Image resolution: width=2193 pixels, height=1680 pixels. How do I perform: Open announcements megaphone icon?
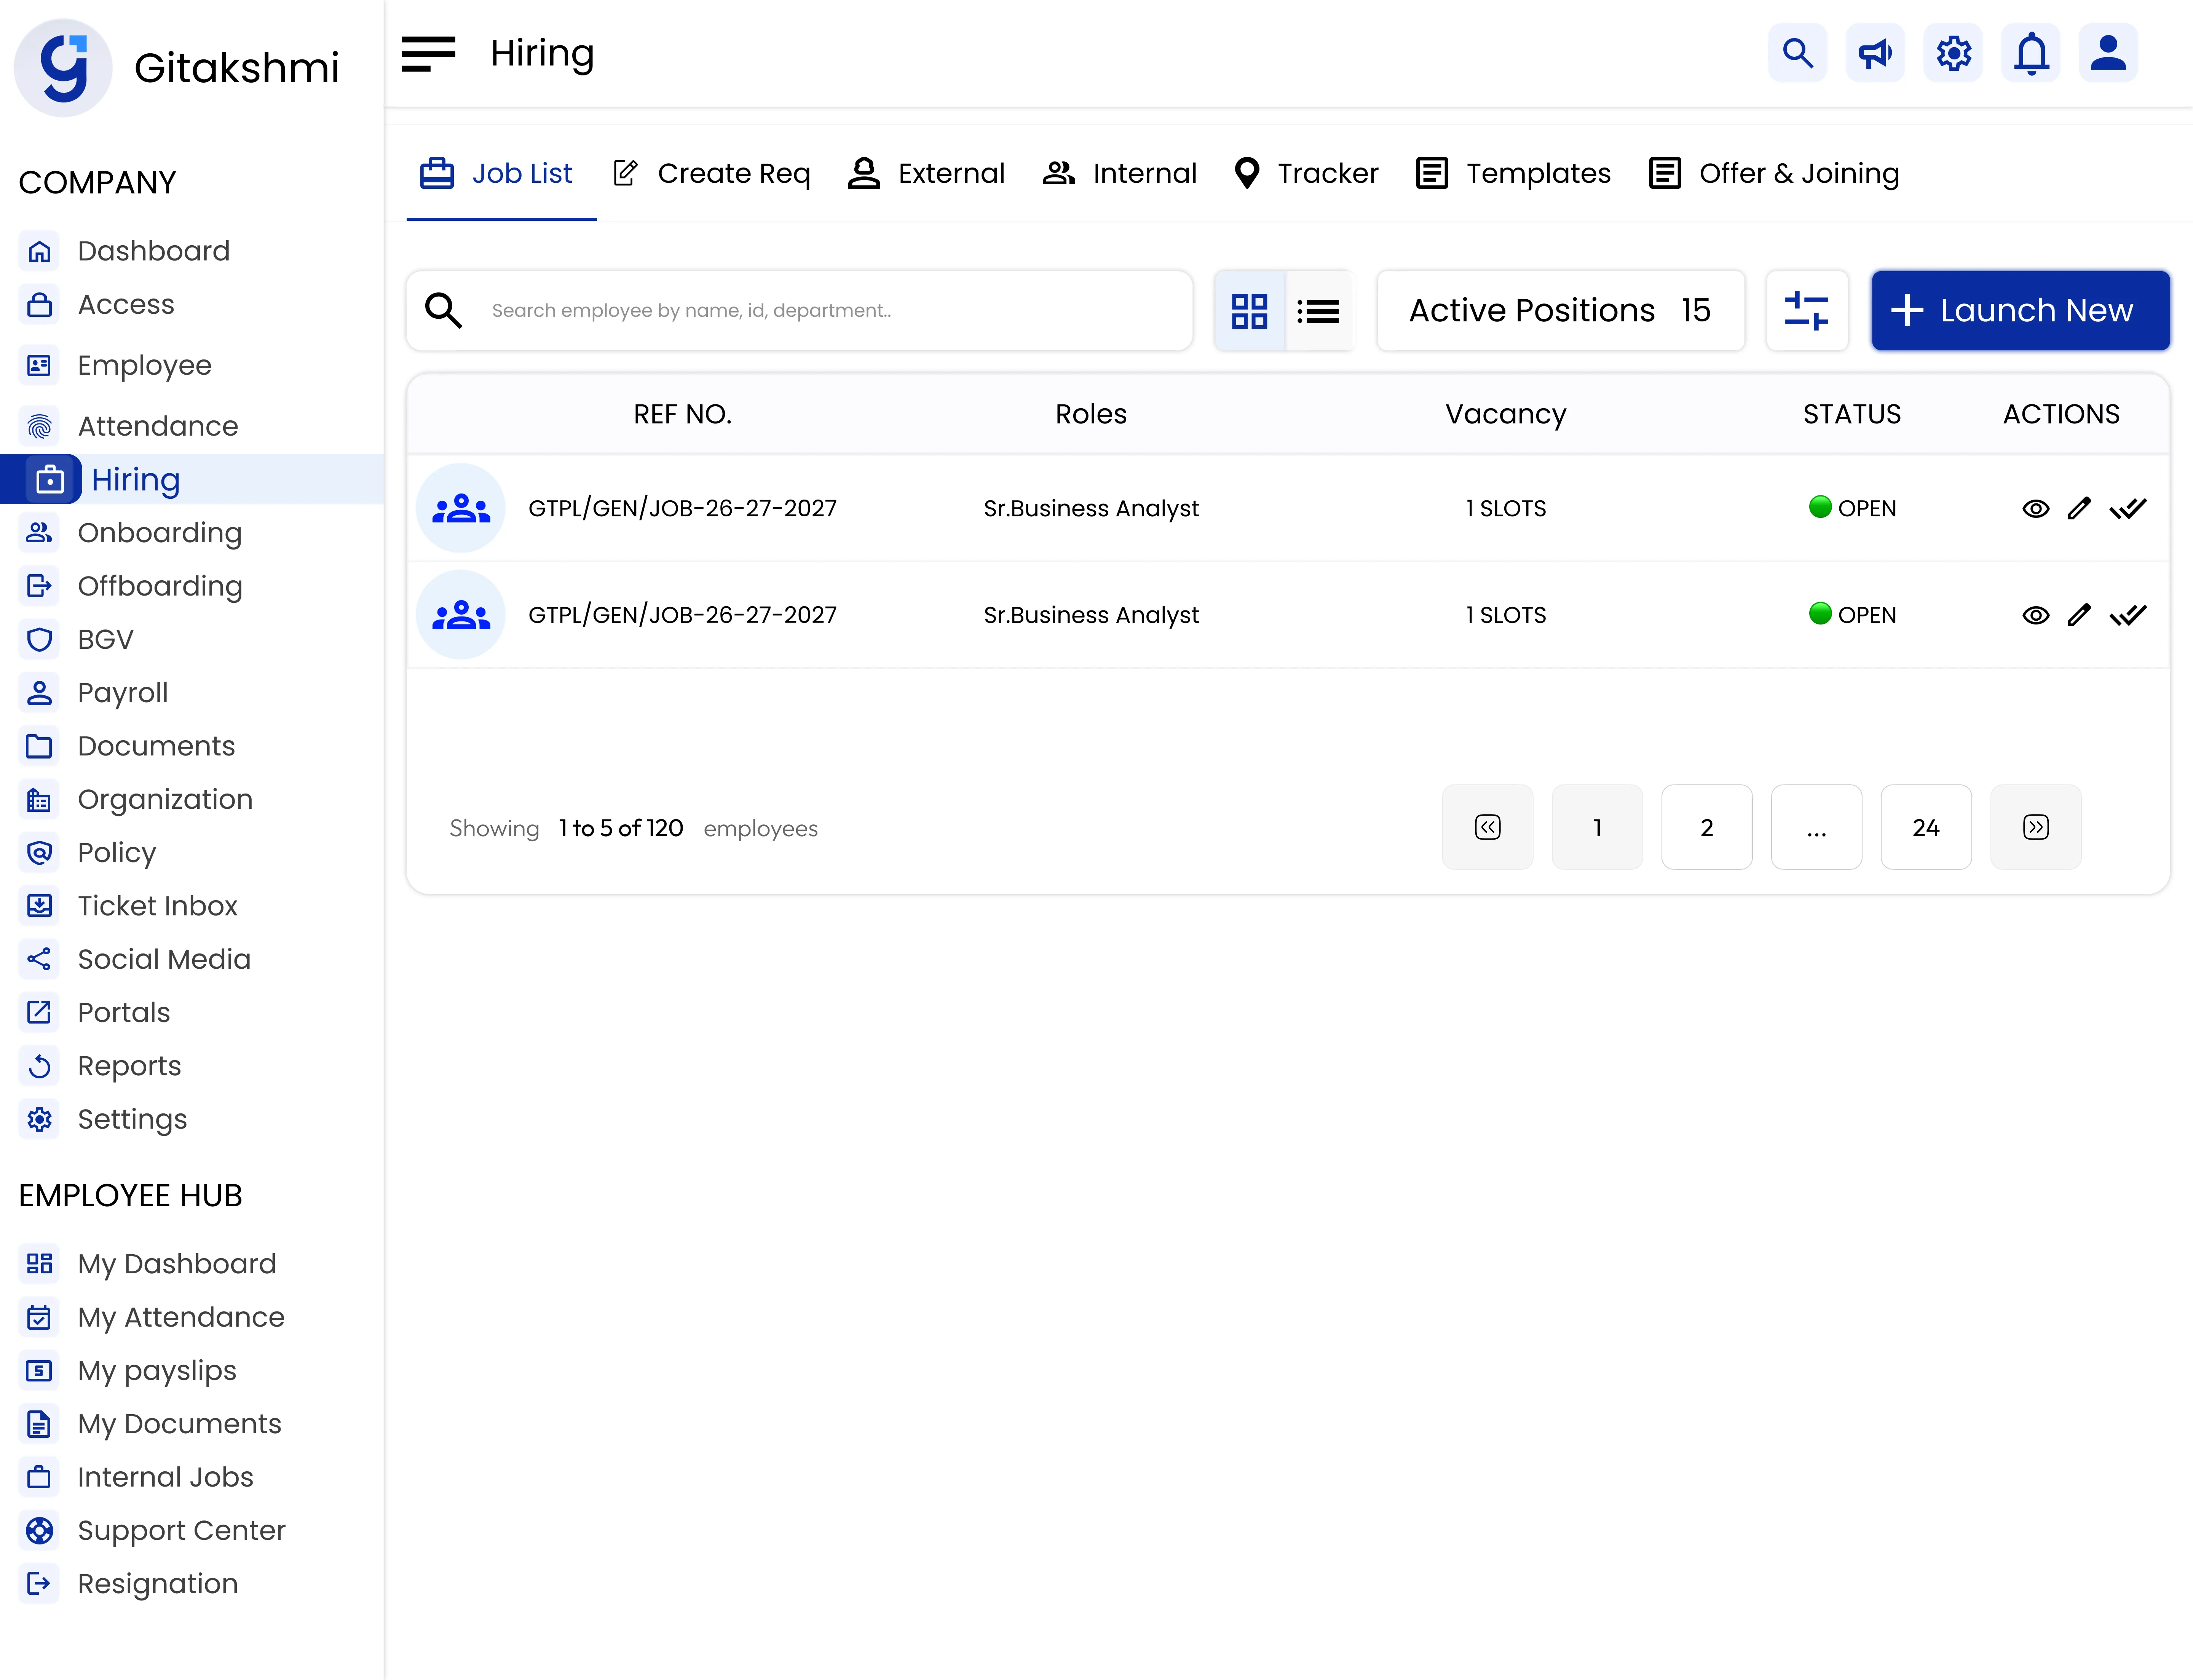(x=1875, y=53)
